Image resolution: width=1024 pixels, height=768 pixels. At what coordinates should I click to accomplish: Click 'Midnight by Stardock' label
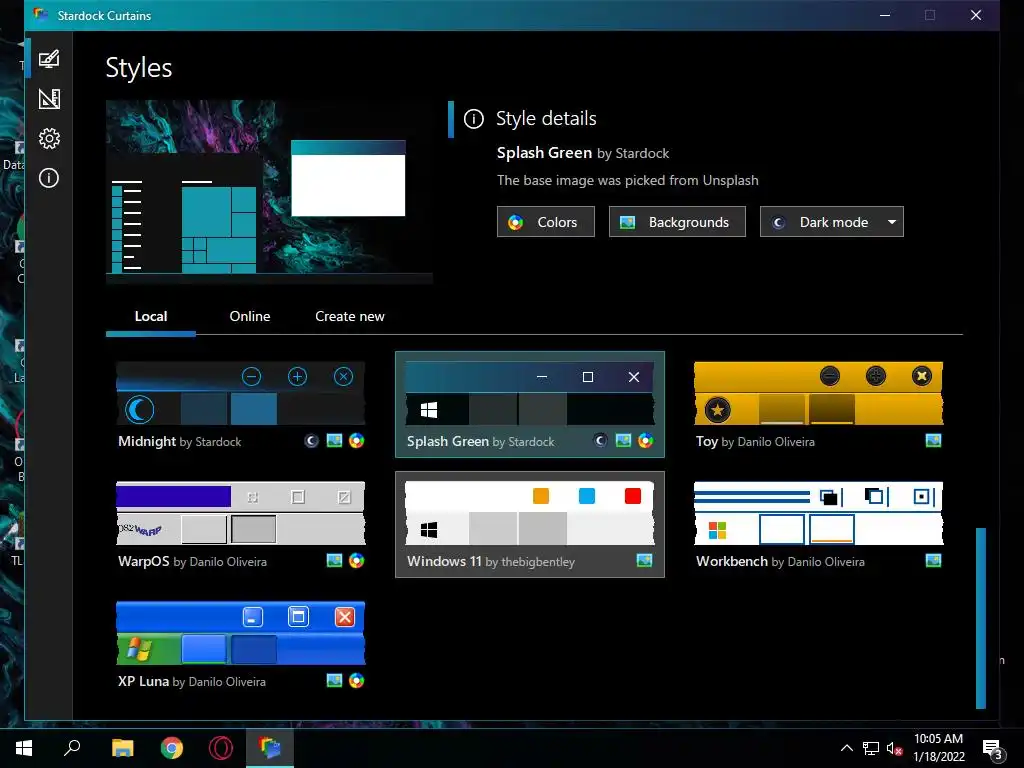click(180, 441)
